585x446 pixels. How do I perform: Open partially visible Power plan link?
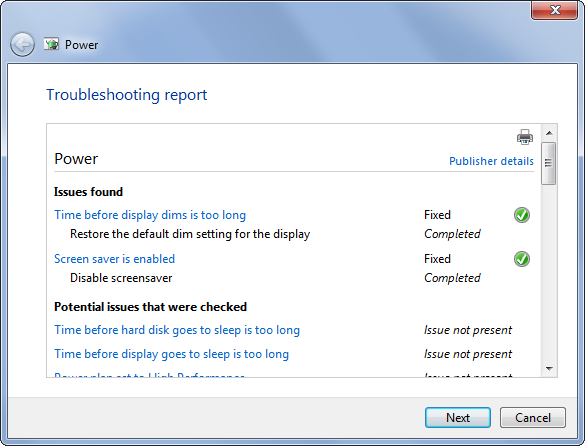pos(149,374)
